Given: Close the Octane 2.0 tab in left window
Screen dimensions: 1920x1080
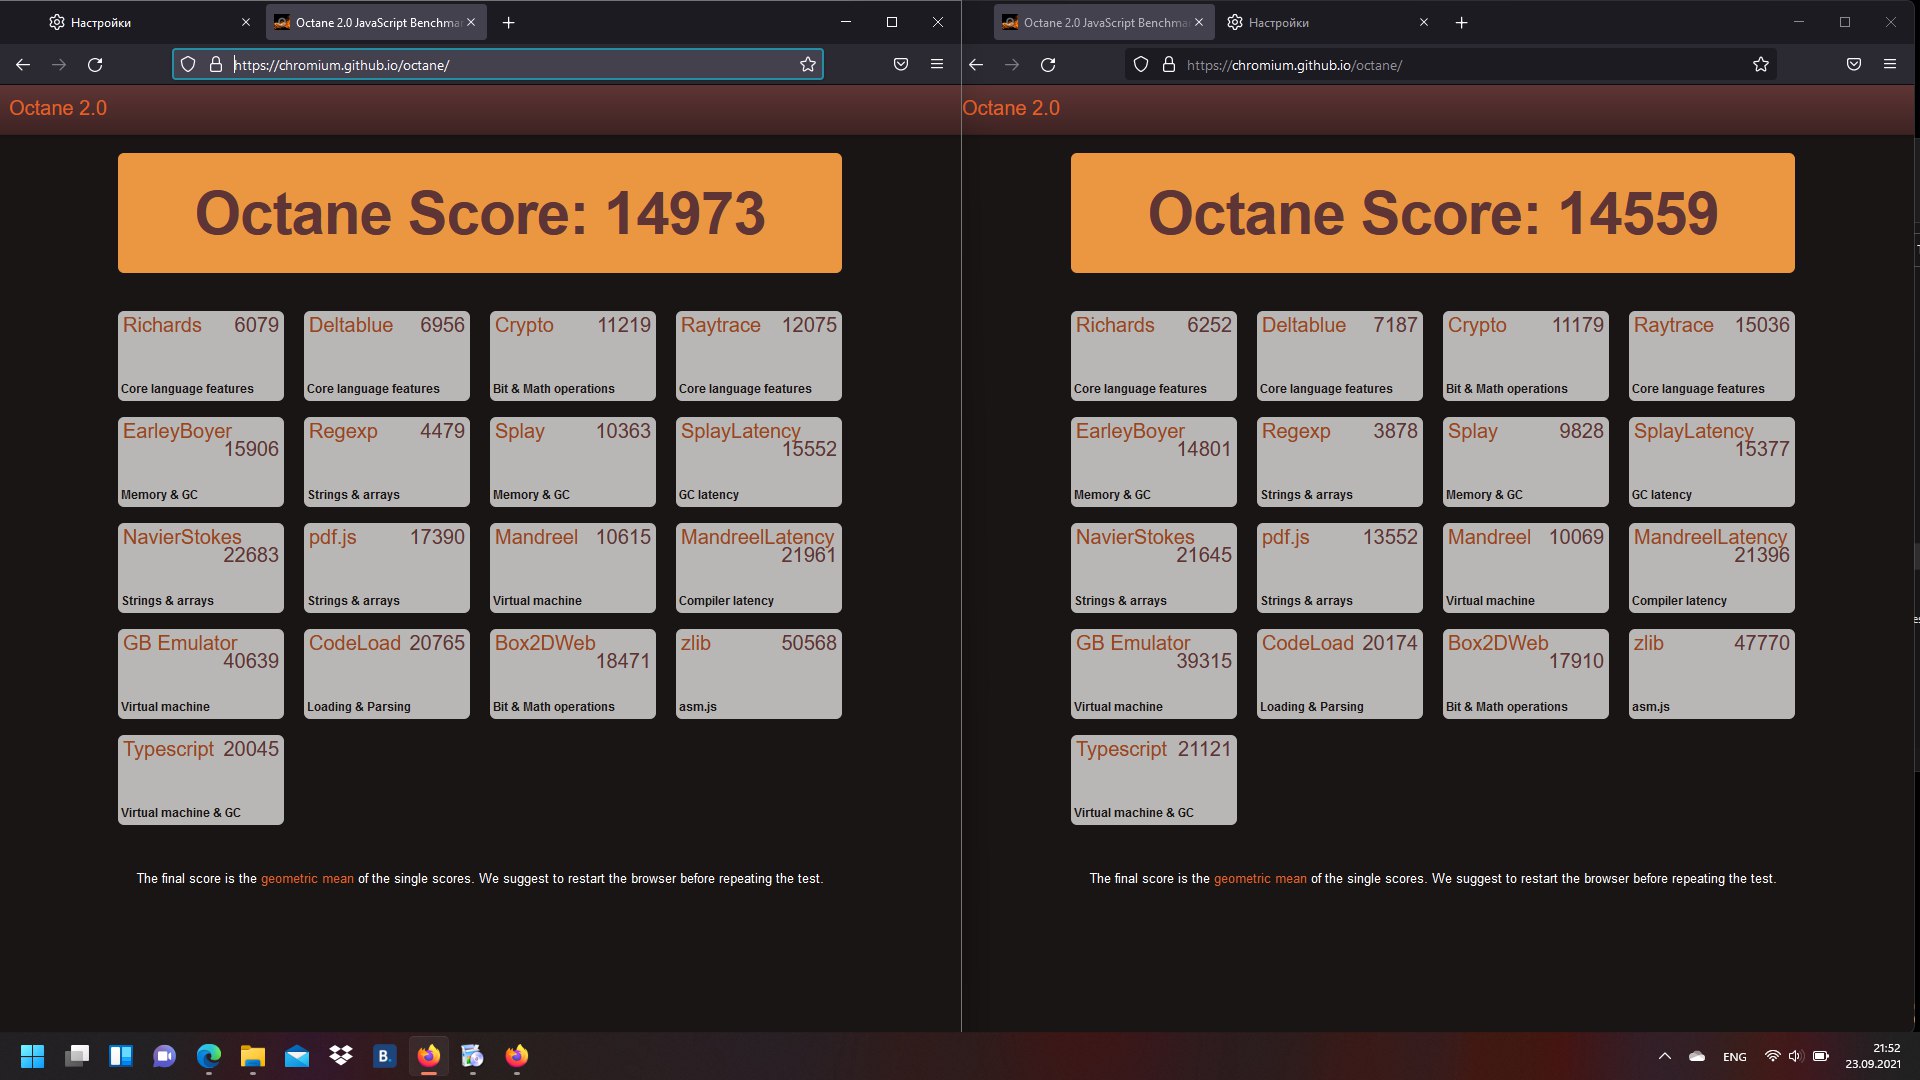Looking at the screenshot, I should tap(472, 22).
